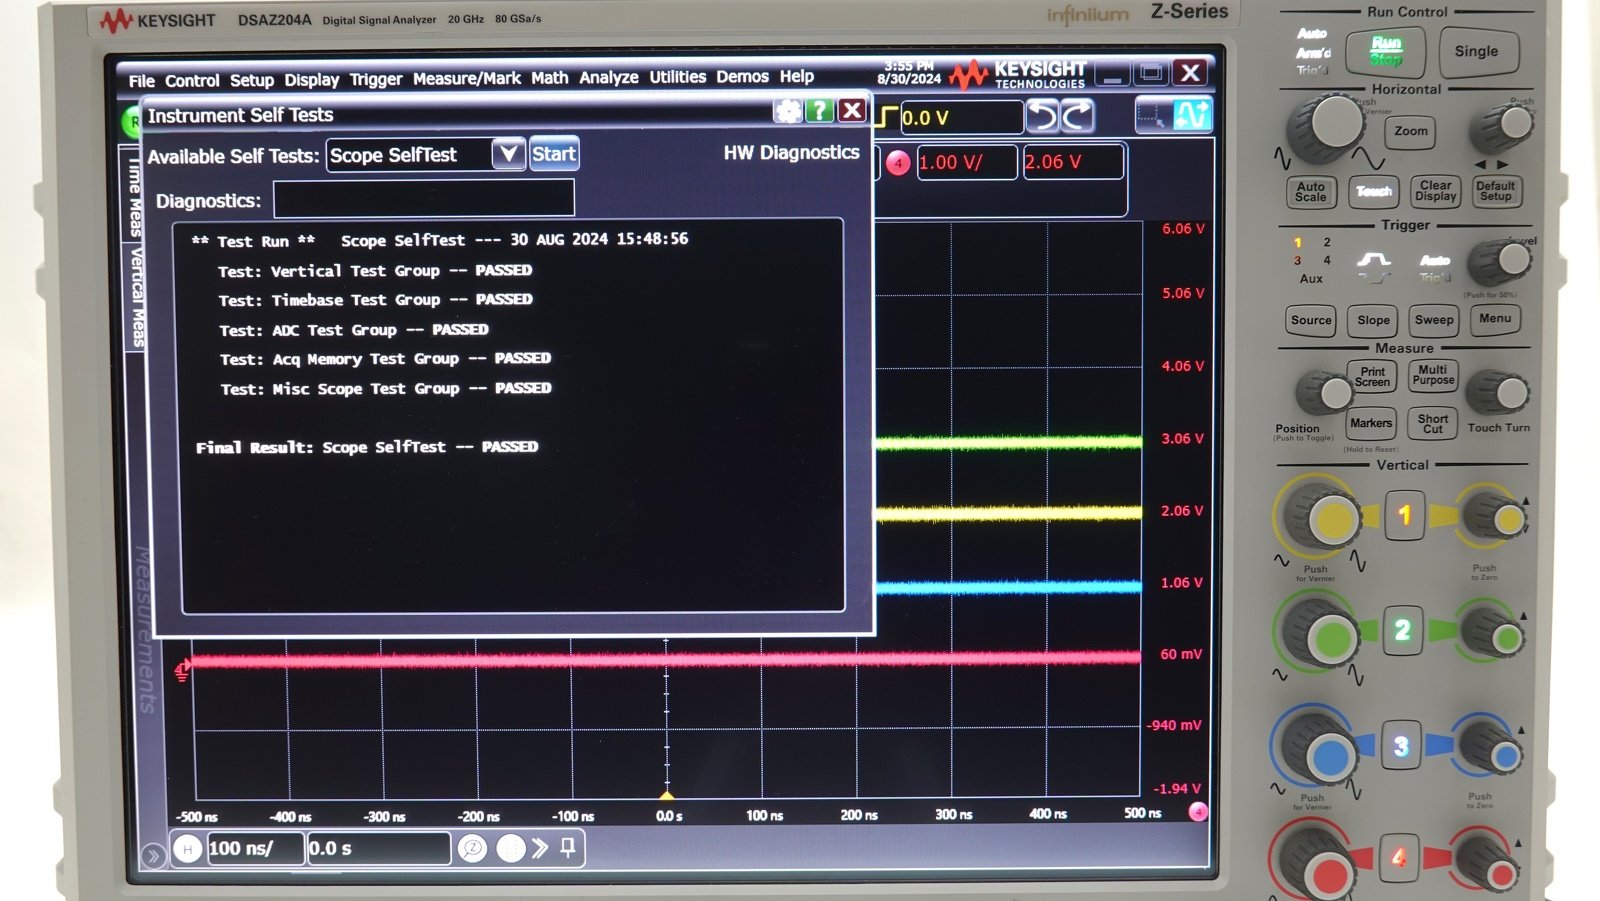Open the Help menu

796,76
